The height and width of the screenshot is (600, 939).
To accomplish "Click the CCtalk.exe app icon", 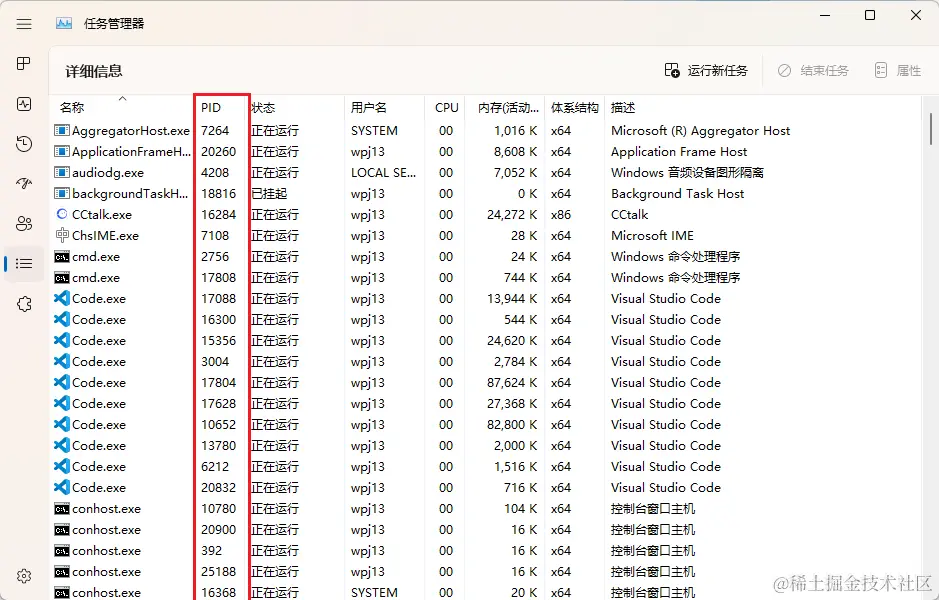I will (x=62, y=214).
